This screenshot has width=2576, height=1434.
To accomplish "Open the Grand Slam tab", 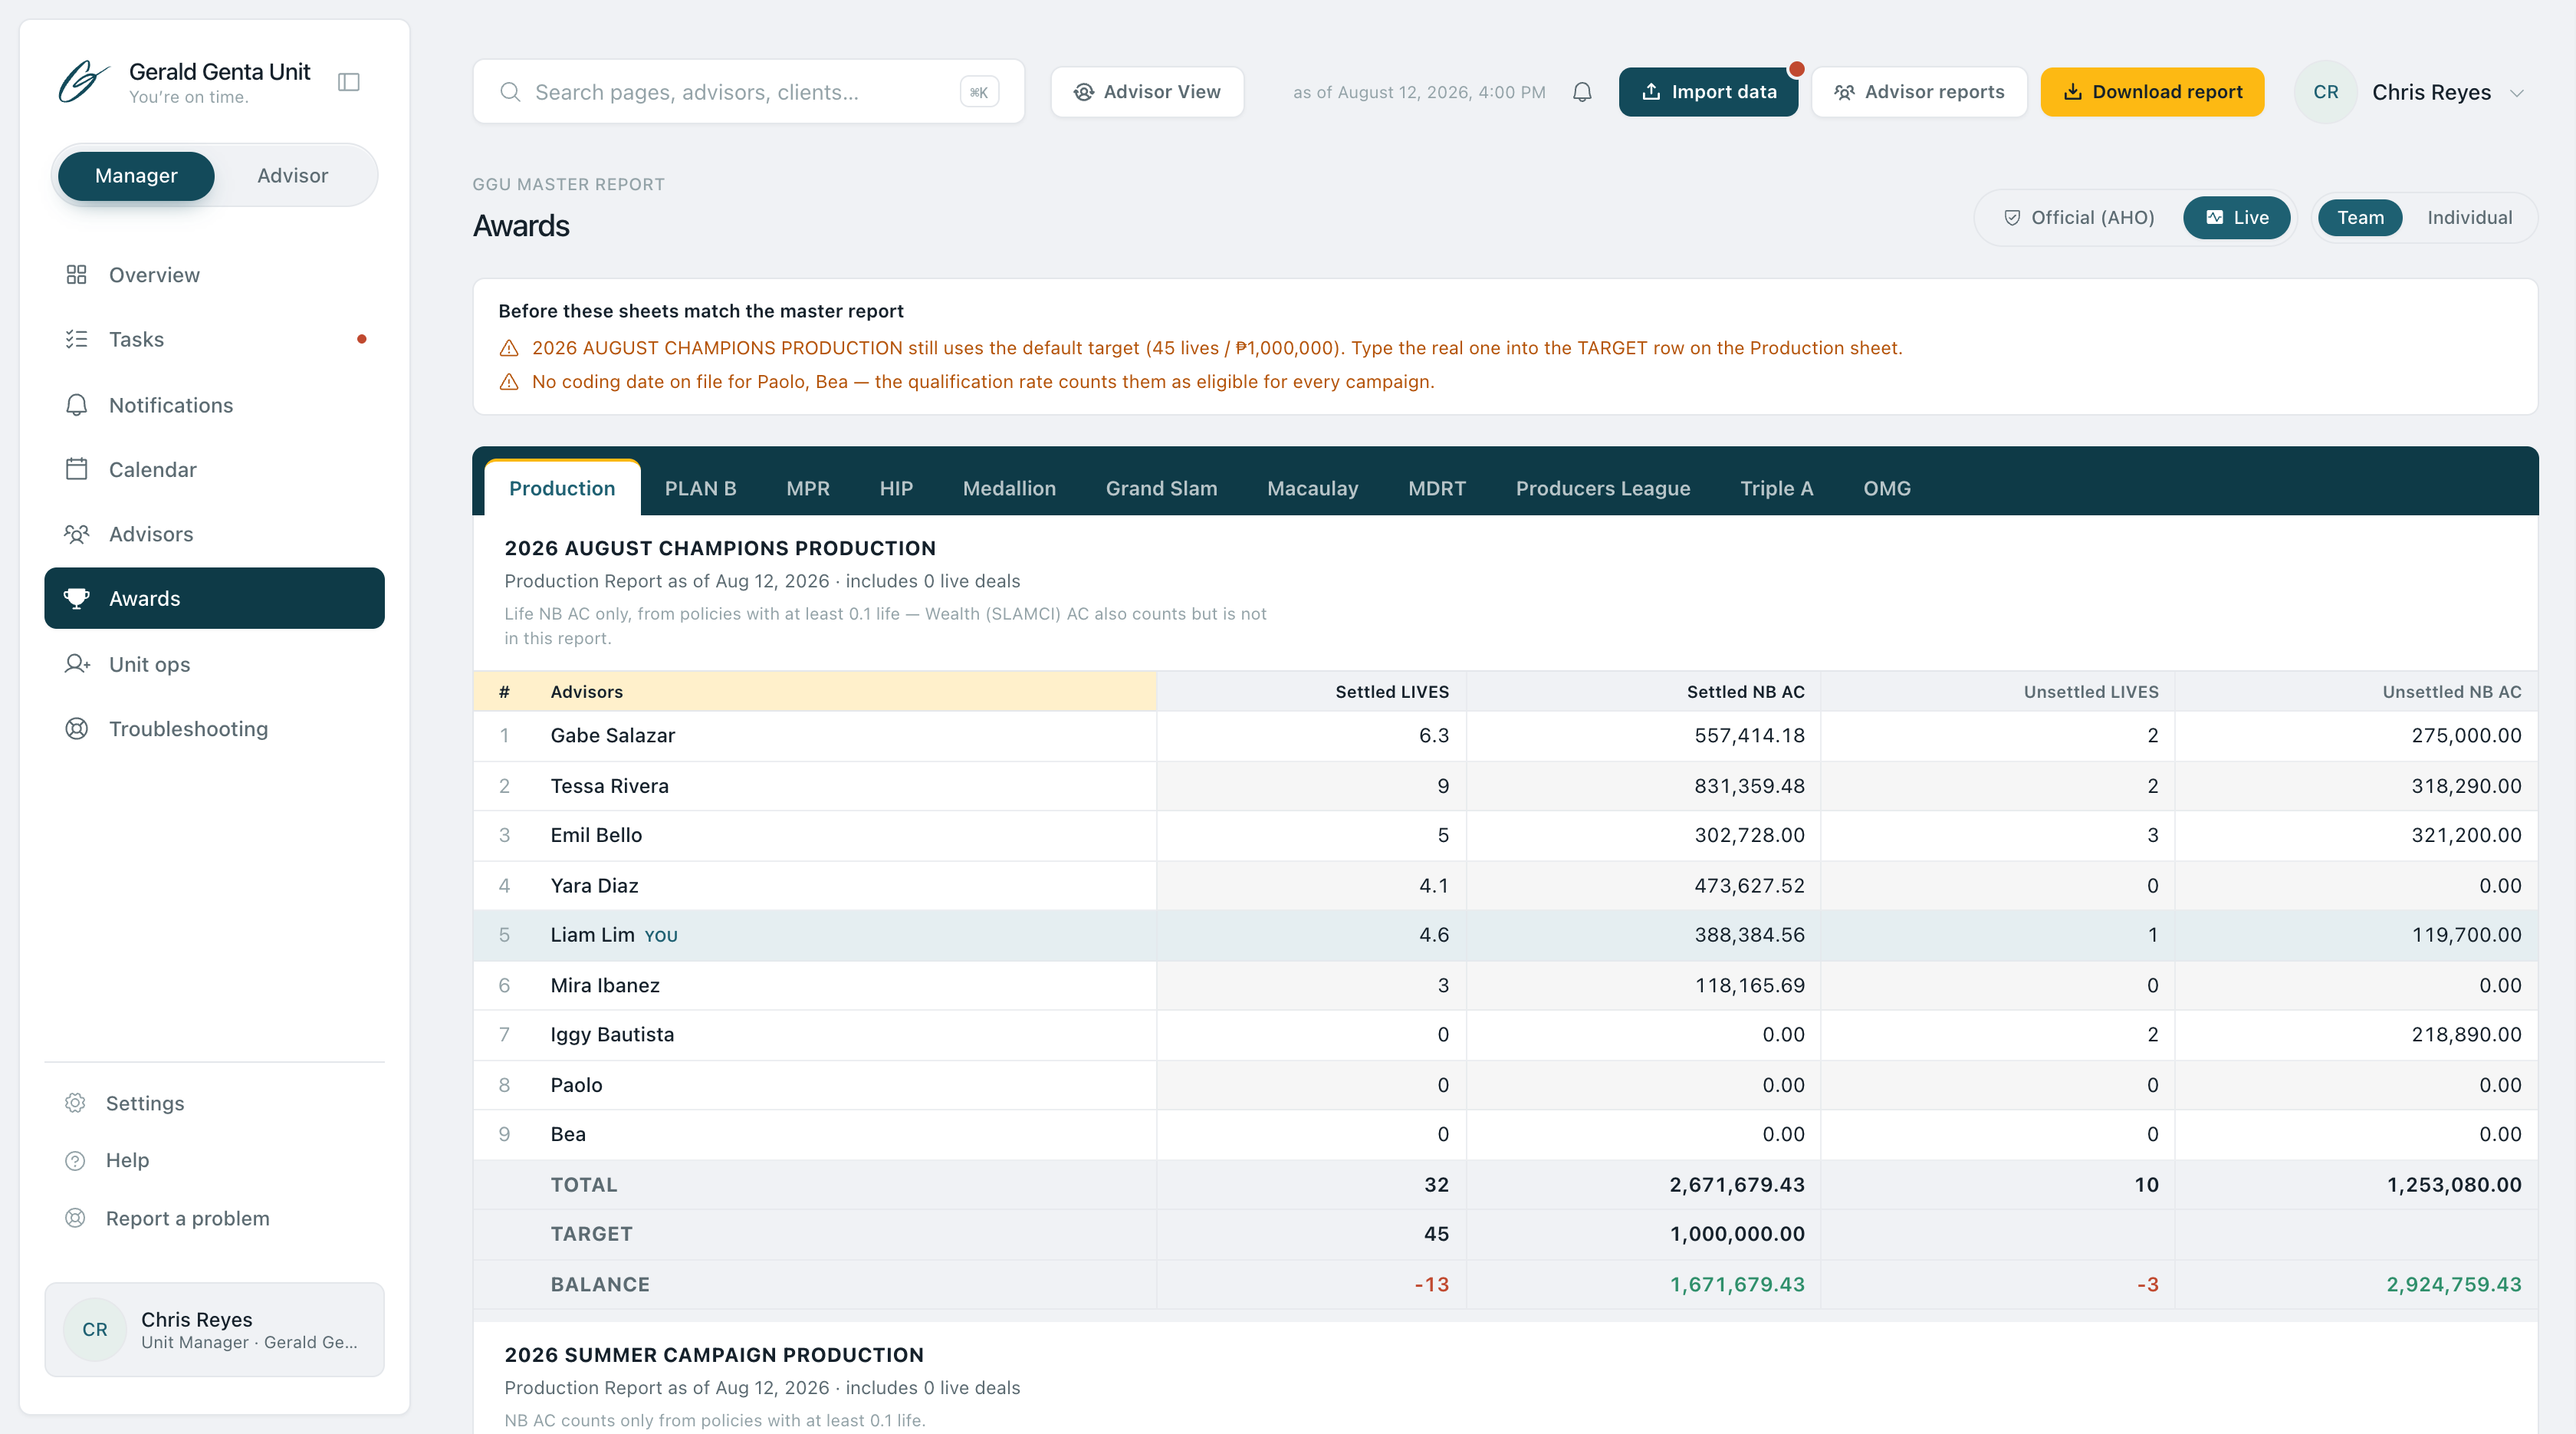I will click(x=1161, y=488).
